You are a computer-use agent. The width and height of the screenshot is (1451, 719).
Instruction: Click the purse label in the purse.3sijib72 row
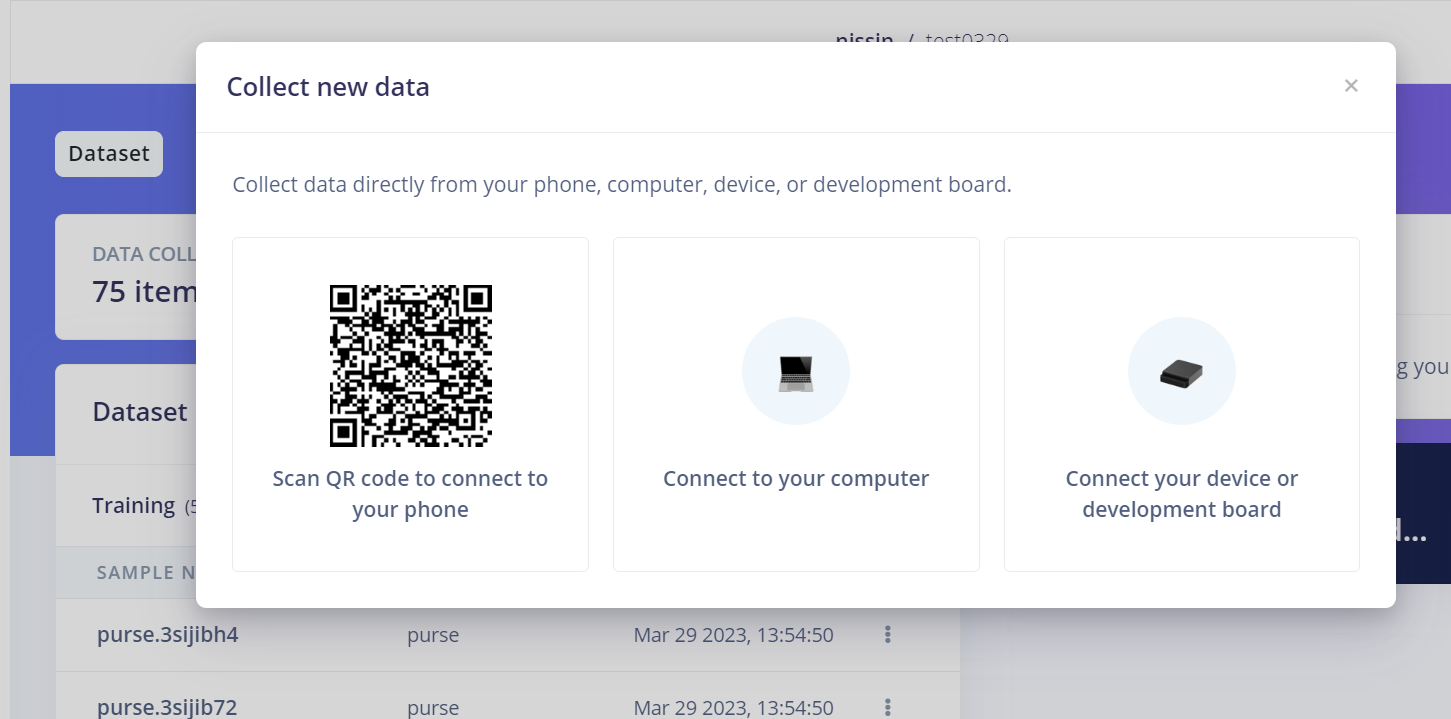click(x=433, y=708)
